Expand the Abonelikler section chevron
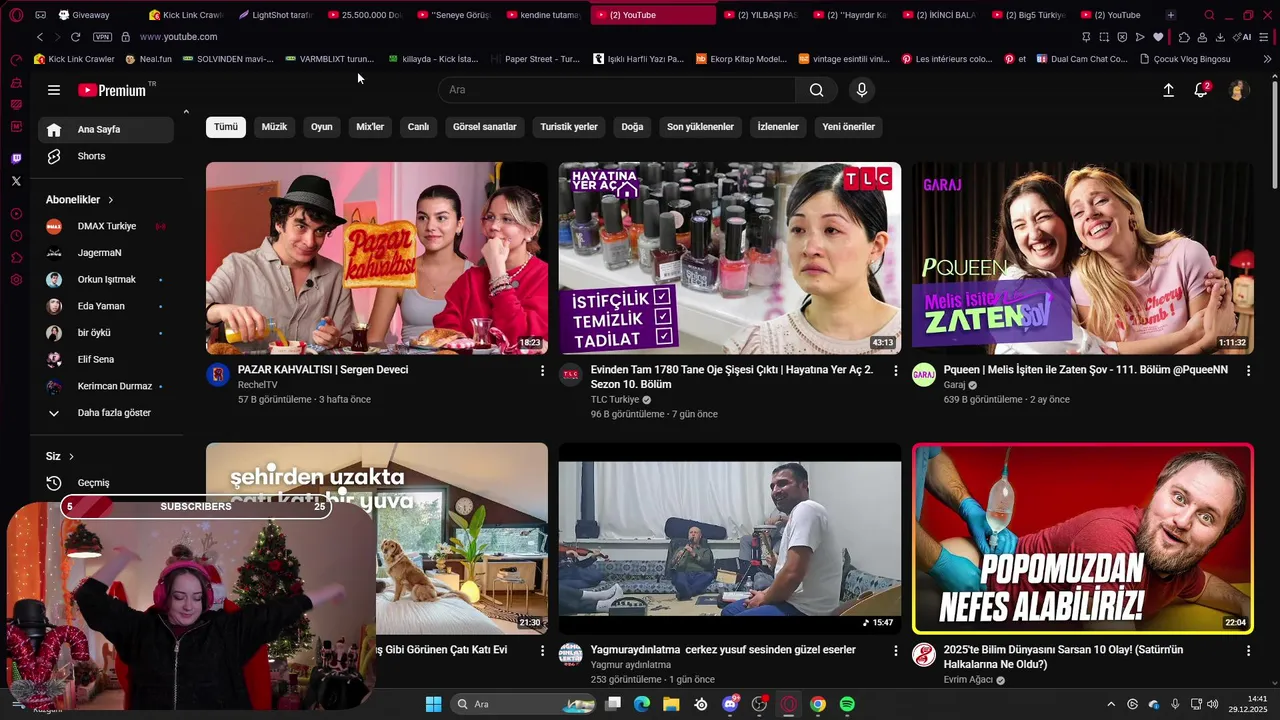 (110, 200)
